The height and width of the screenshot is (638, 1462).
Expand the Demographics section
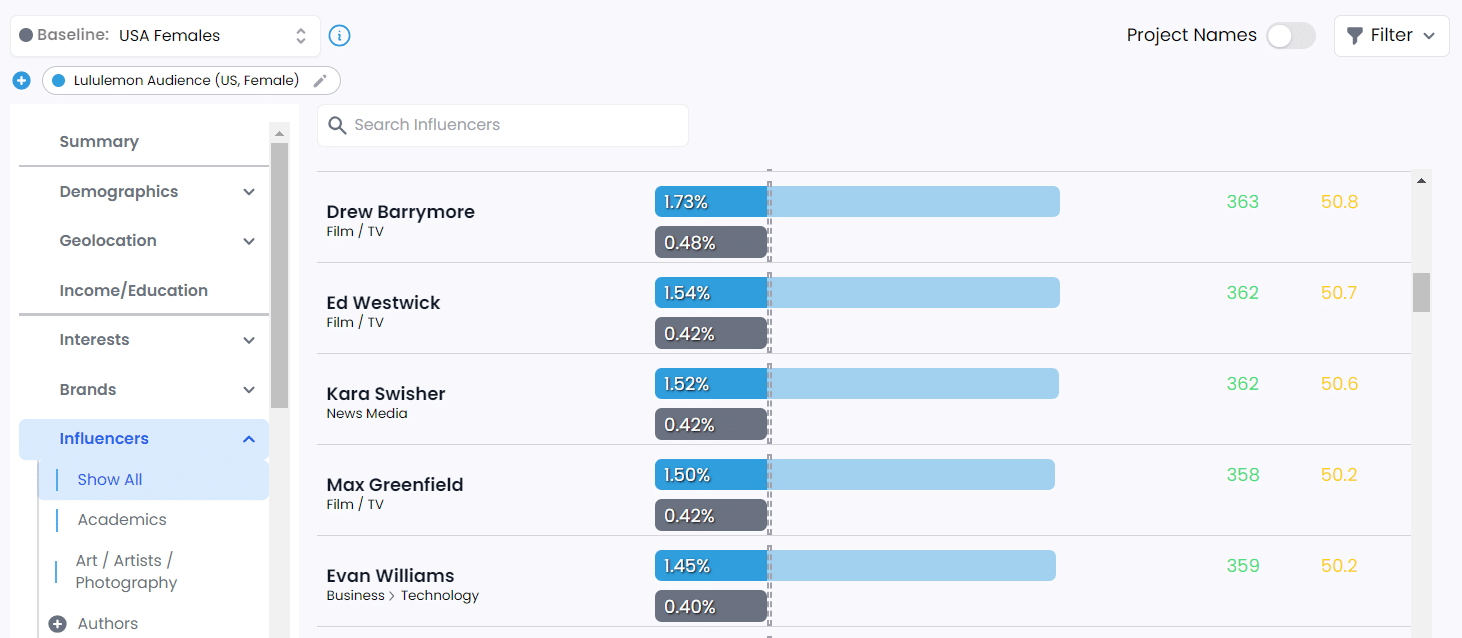(249, 192)
